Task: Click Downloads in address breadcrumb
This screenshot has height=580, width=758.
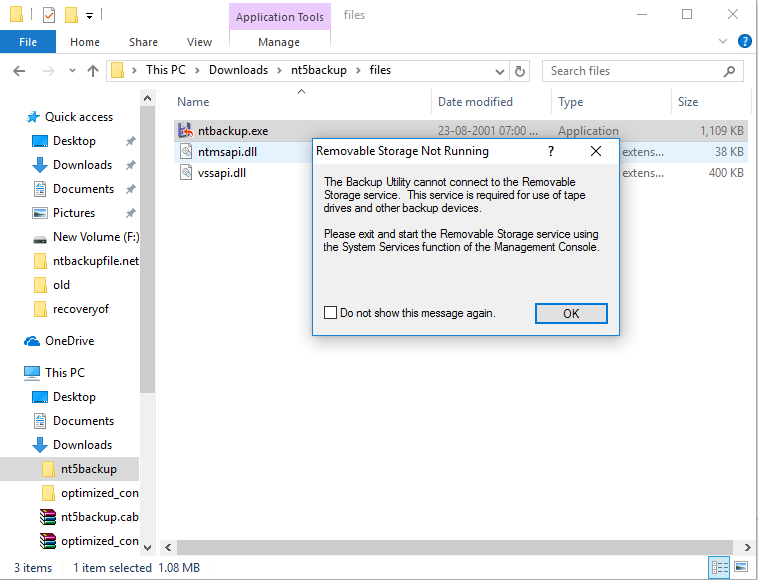Action: click(238, 71)
